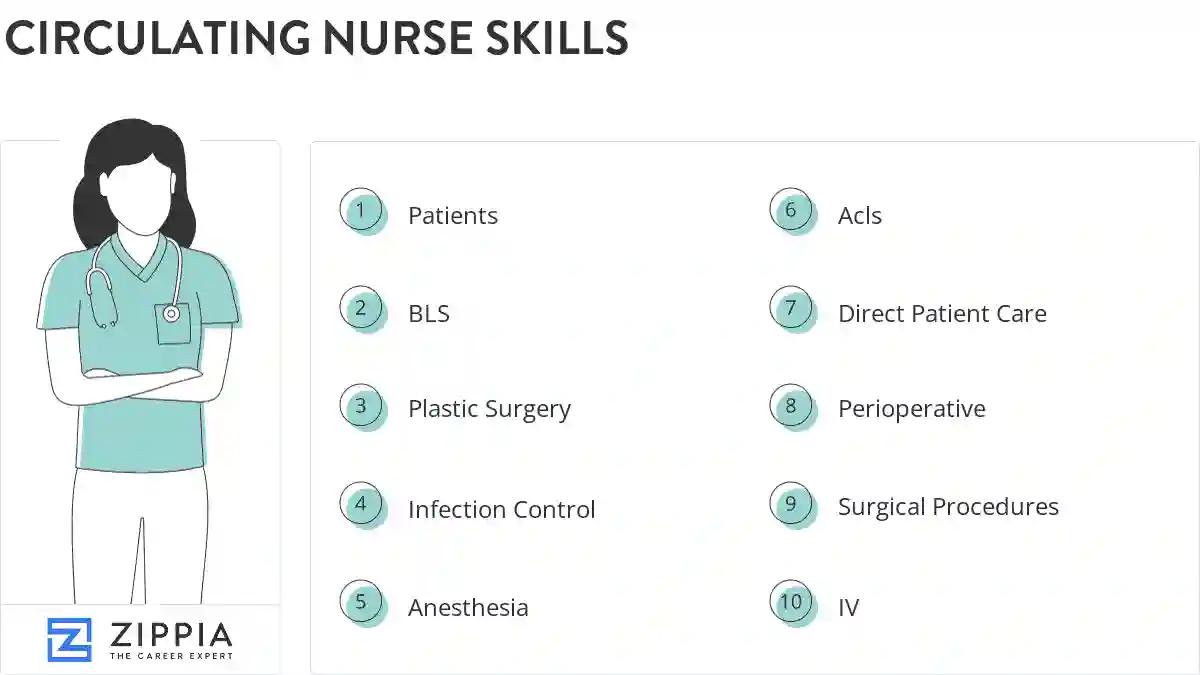Select the number 7 circle icon
The height and width of the screenshot is (675, 1200).
pos(791,309)
